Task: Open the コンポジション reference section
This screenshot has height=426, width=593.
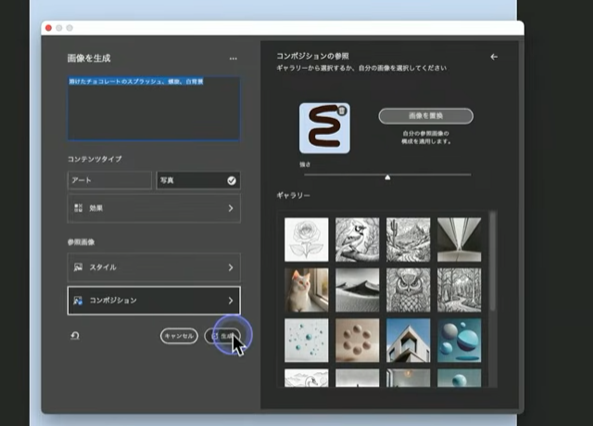Action: (x=154, y=301)
